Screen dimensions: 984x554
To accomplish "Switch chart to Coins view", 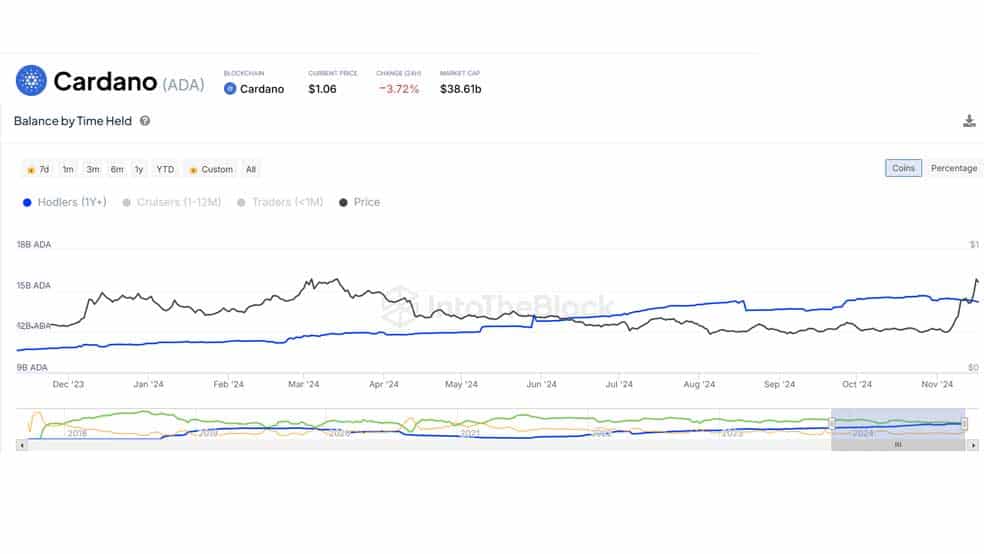I will (x=903, y=168).
